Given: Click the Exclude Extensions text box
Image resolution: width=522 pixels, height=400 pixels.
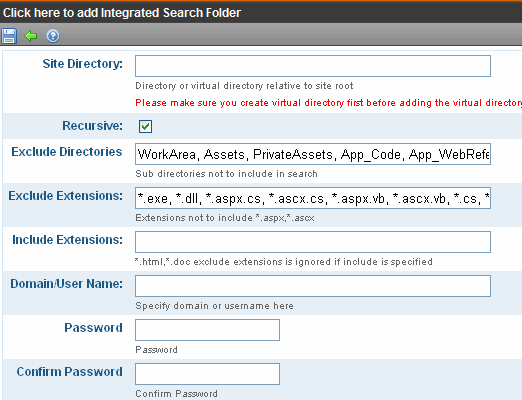Looking at the screenshot, I should [x=313, y=198].
